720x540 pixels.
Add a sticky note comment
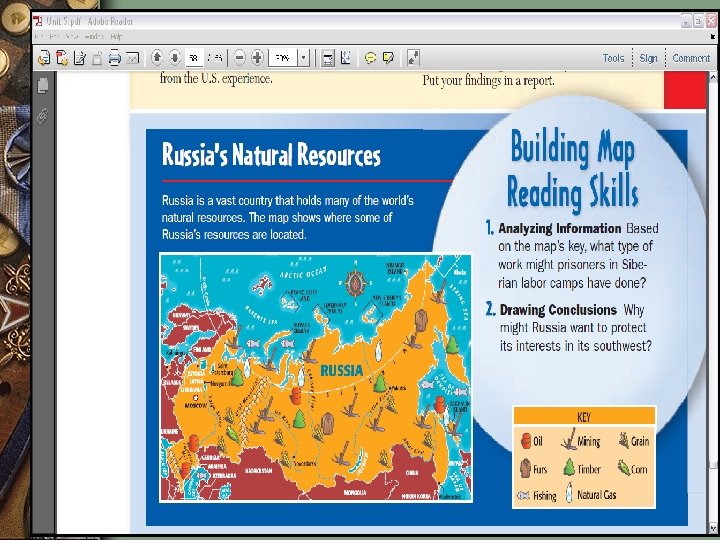(x=370, y=58)
